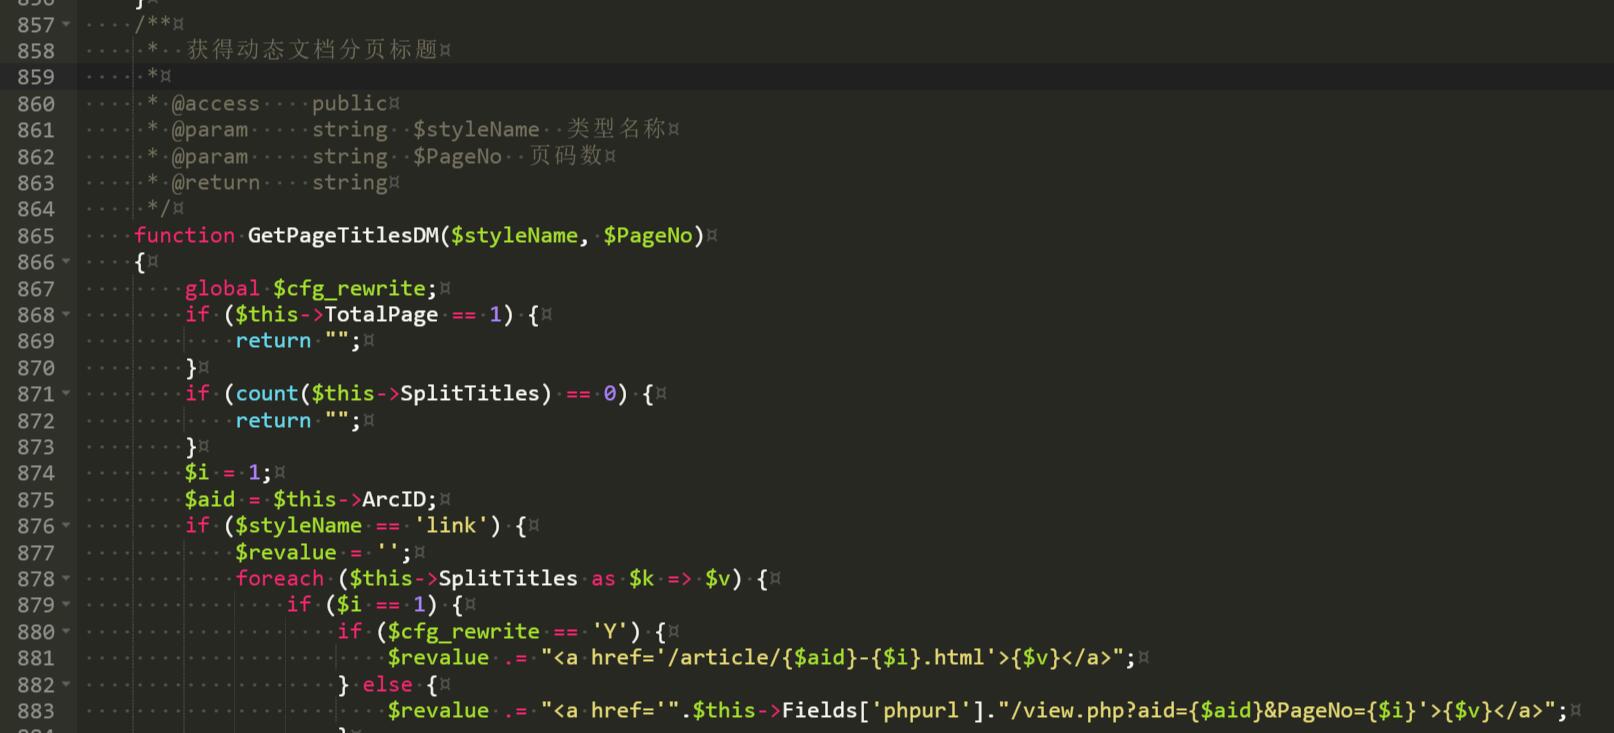Fold the SplitTitles count if block, line 871
The image size is (1614, 733).
coord(67,394)
